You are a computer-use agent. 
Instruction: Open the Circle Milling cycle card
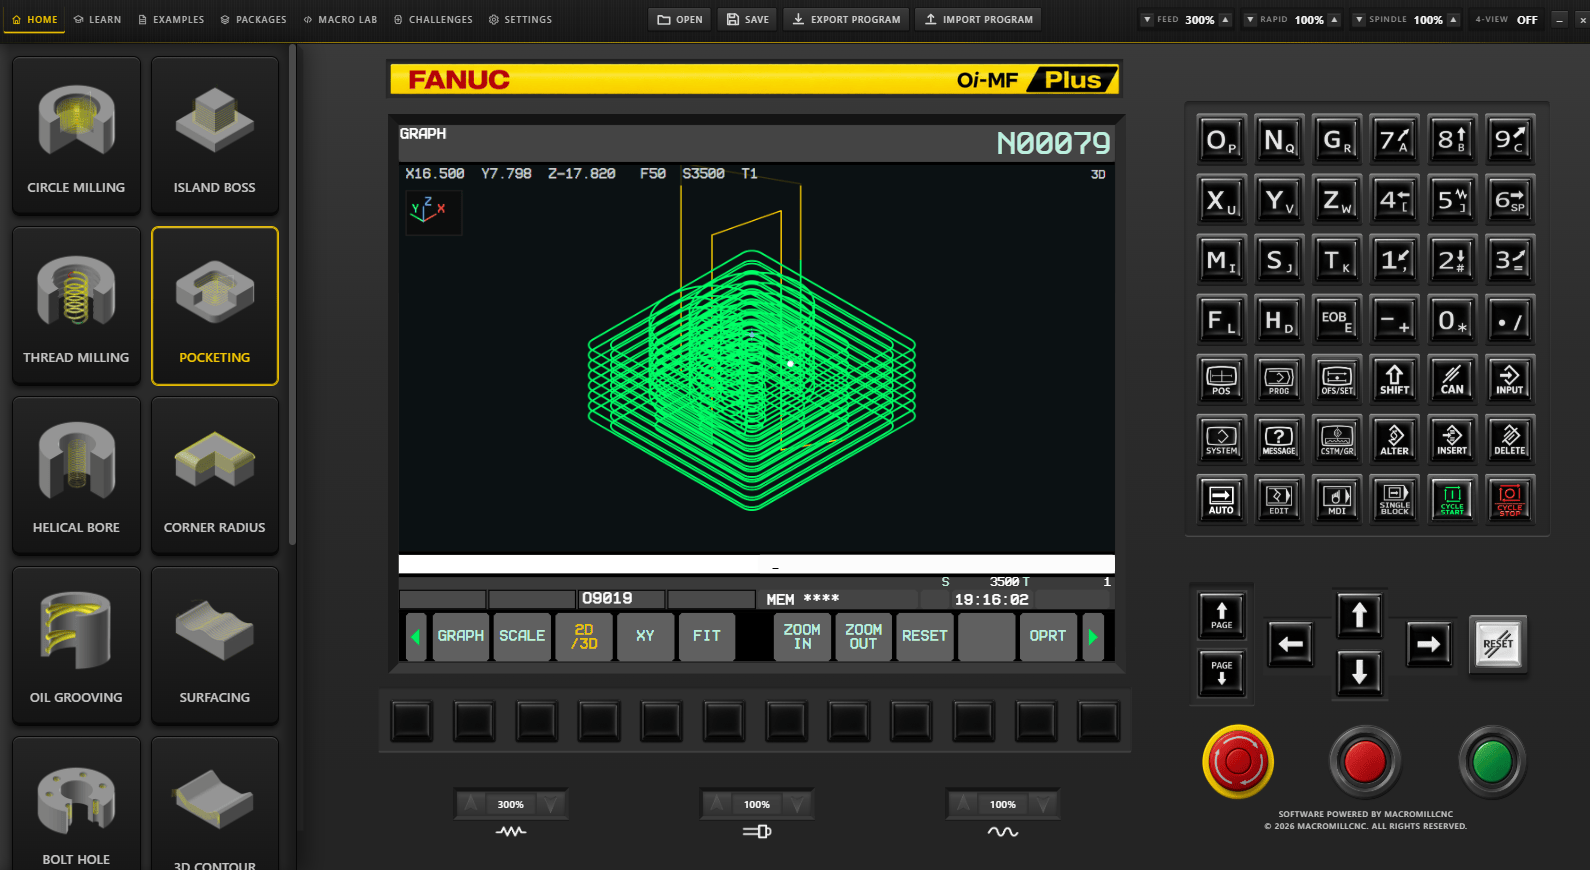pyautogui.click(x=76, y=136)
